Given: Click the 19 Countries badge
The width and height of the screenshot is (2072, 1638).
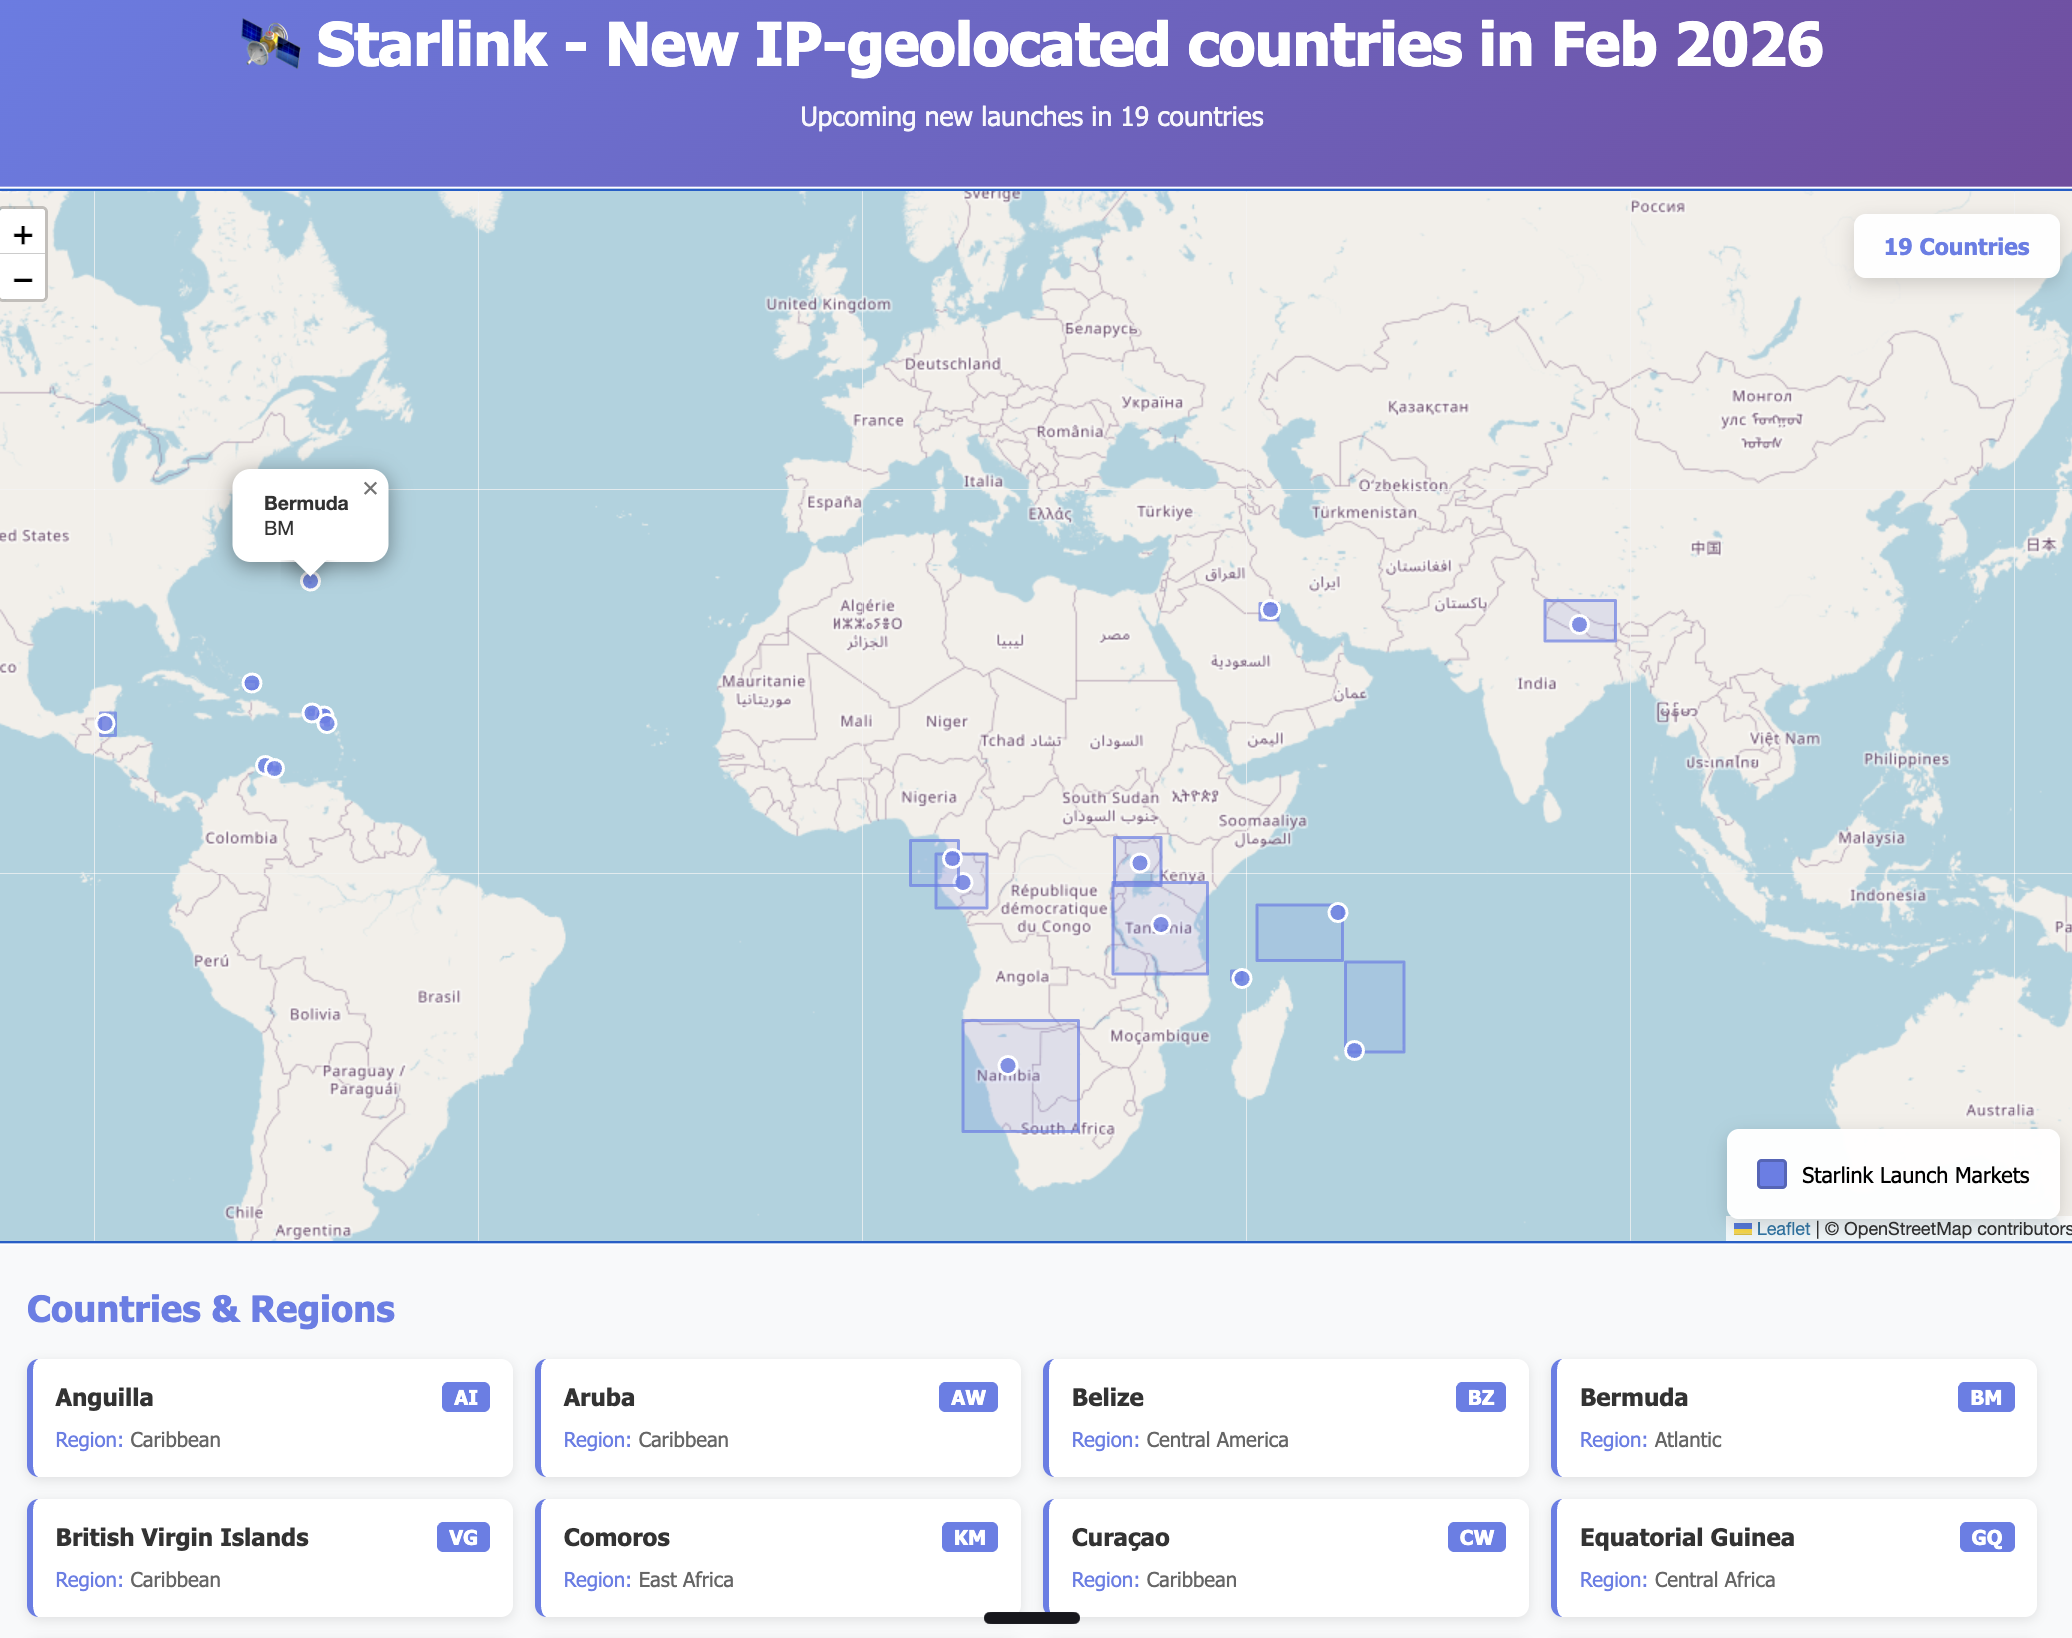Looking at the screenshot, I should coord(1955,247).
